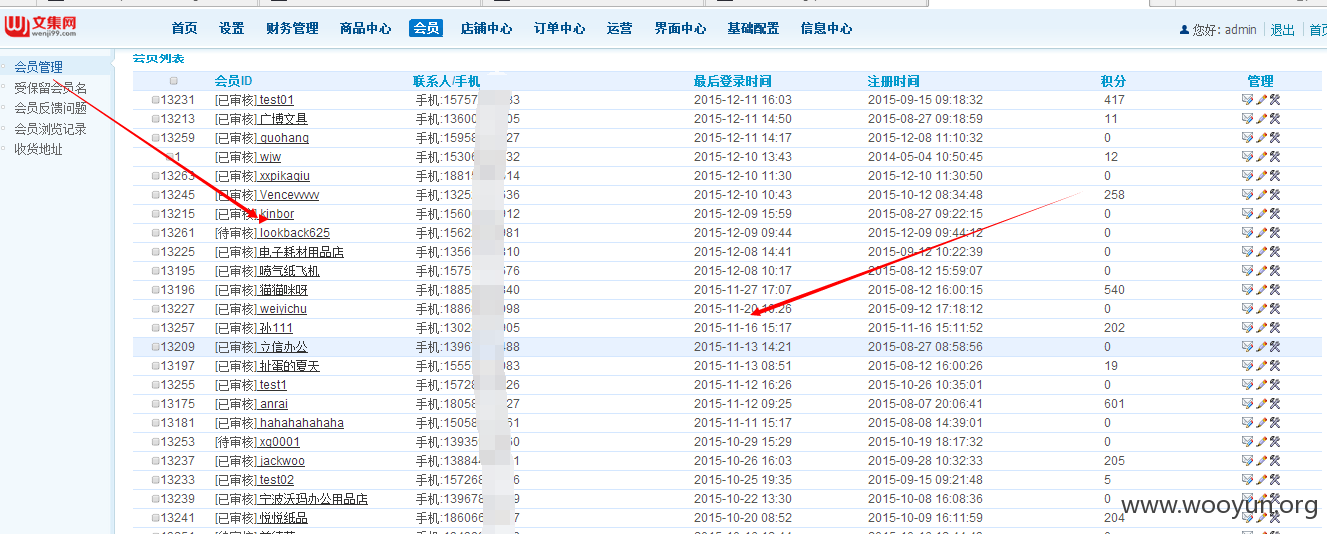Tick the checkbox for member 13263
1327x534 pixels.
coord(156,176)
